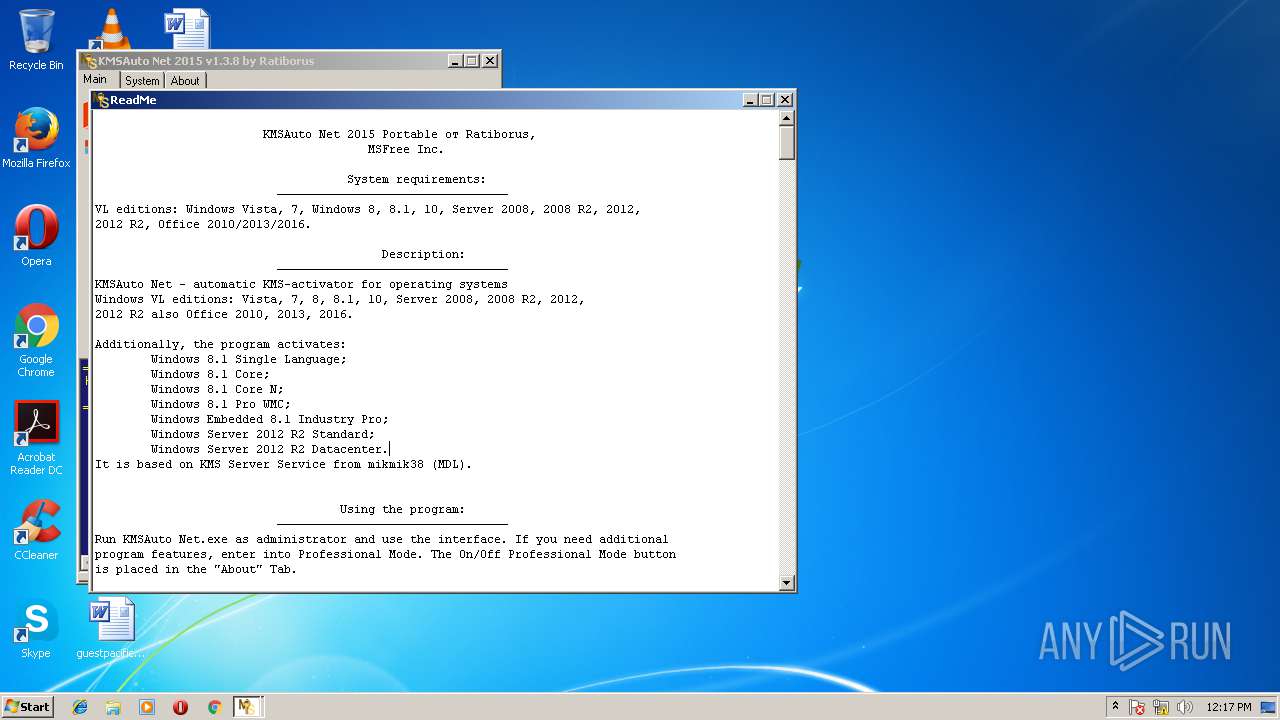Close the KMSAuto Net 2015 window

pos(490,61)
